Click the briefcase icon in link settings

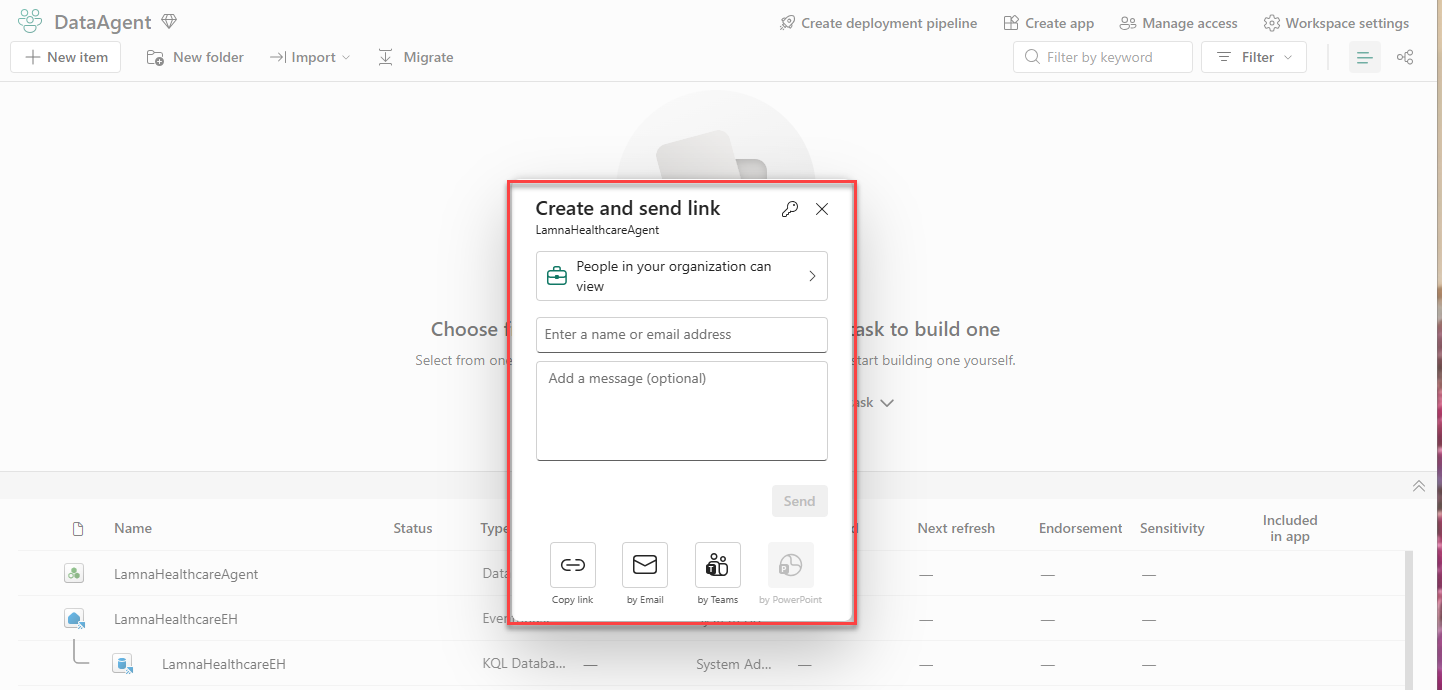point(557,276)
